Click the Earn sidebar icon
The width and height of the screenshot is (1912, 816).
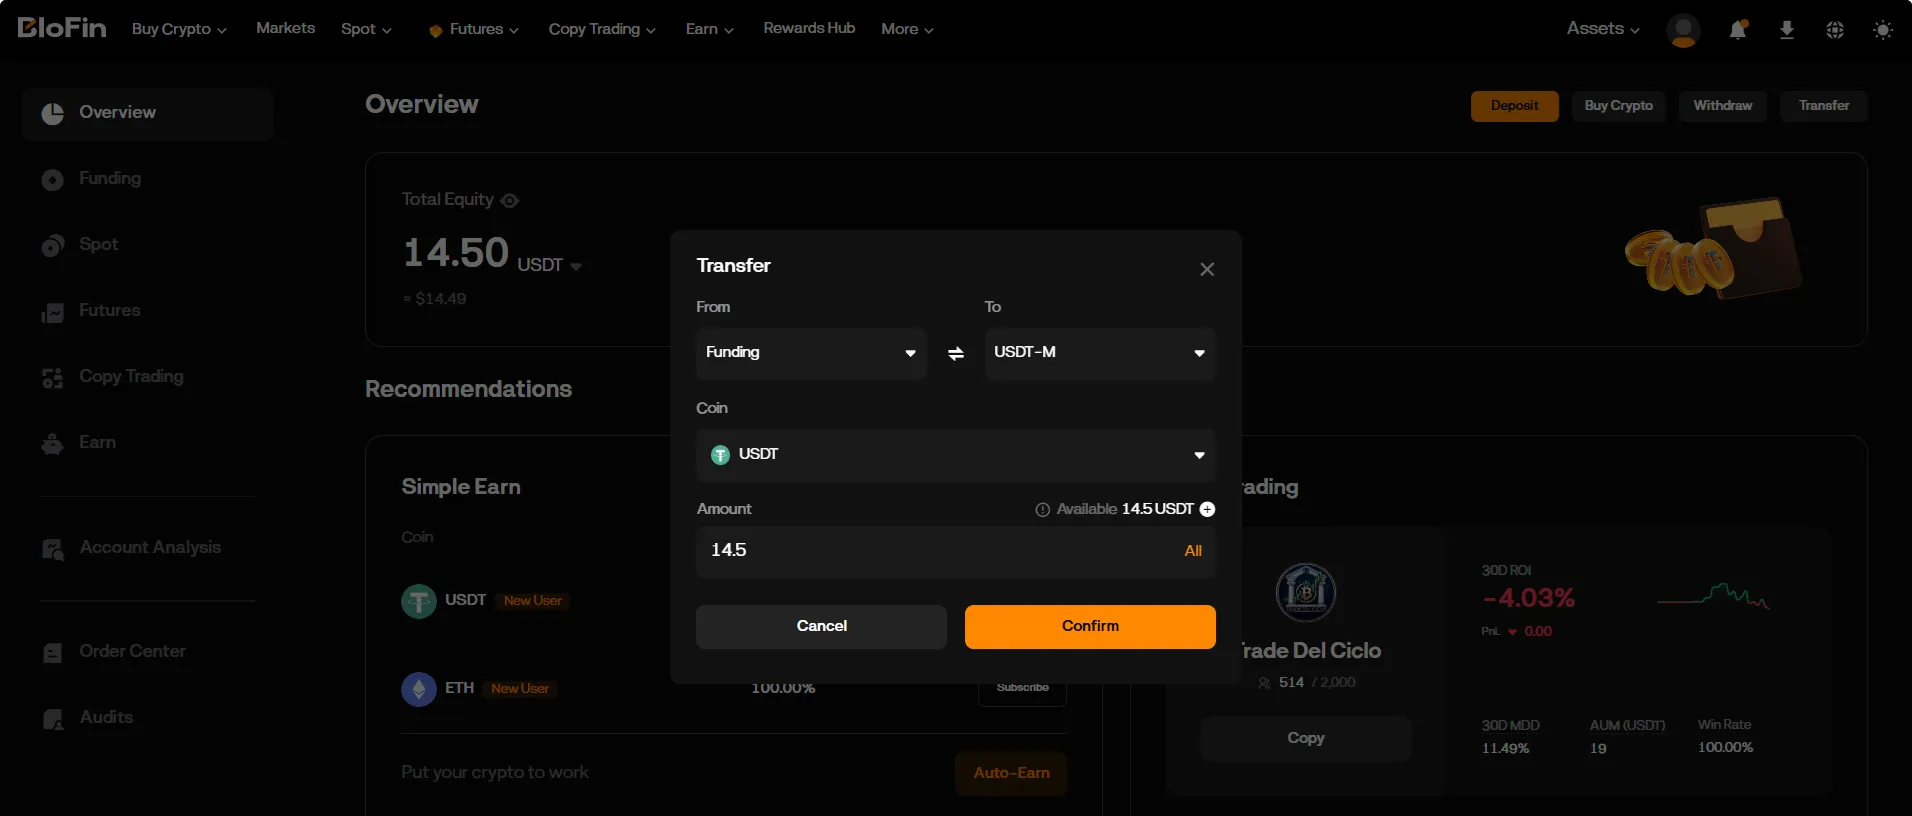[x=53, y=444]
